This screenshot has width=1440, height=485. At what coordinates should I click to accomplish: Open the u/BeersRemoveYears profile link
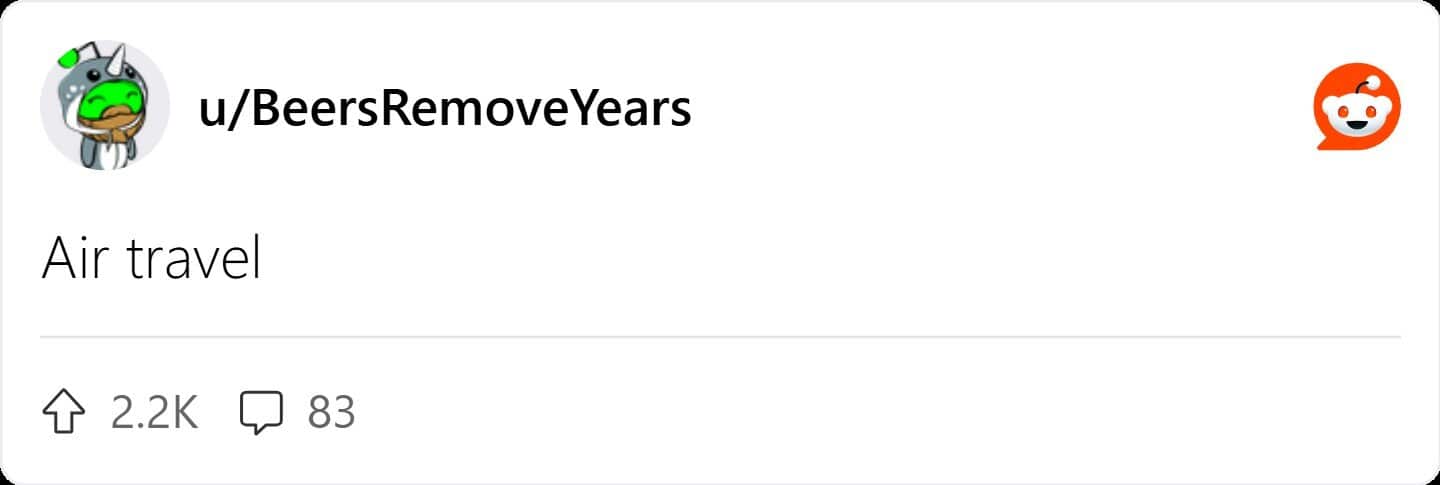click(x=445, y=108)
